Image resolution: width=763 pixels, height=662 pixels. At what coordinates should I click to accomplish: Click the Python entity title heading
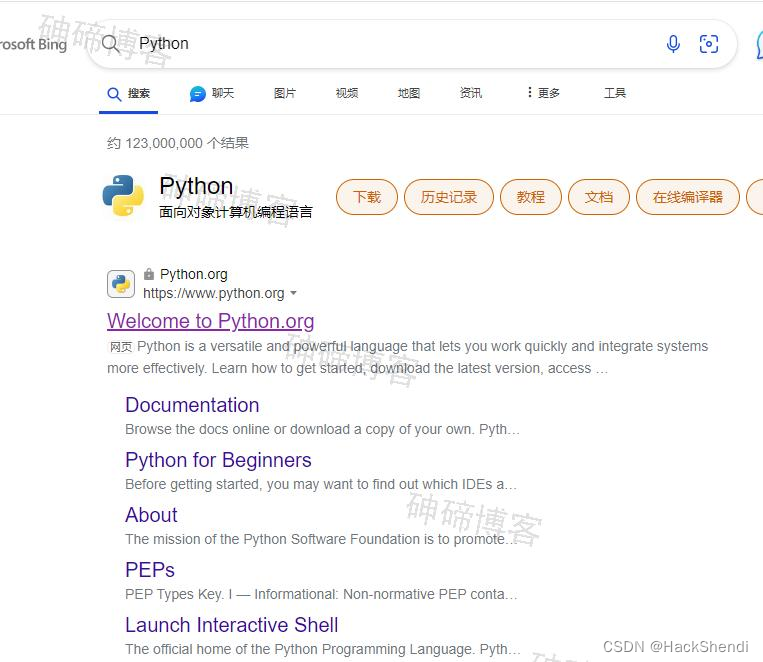click(196, 186)
